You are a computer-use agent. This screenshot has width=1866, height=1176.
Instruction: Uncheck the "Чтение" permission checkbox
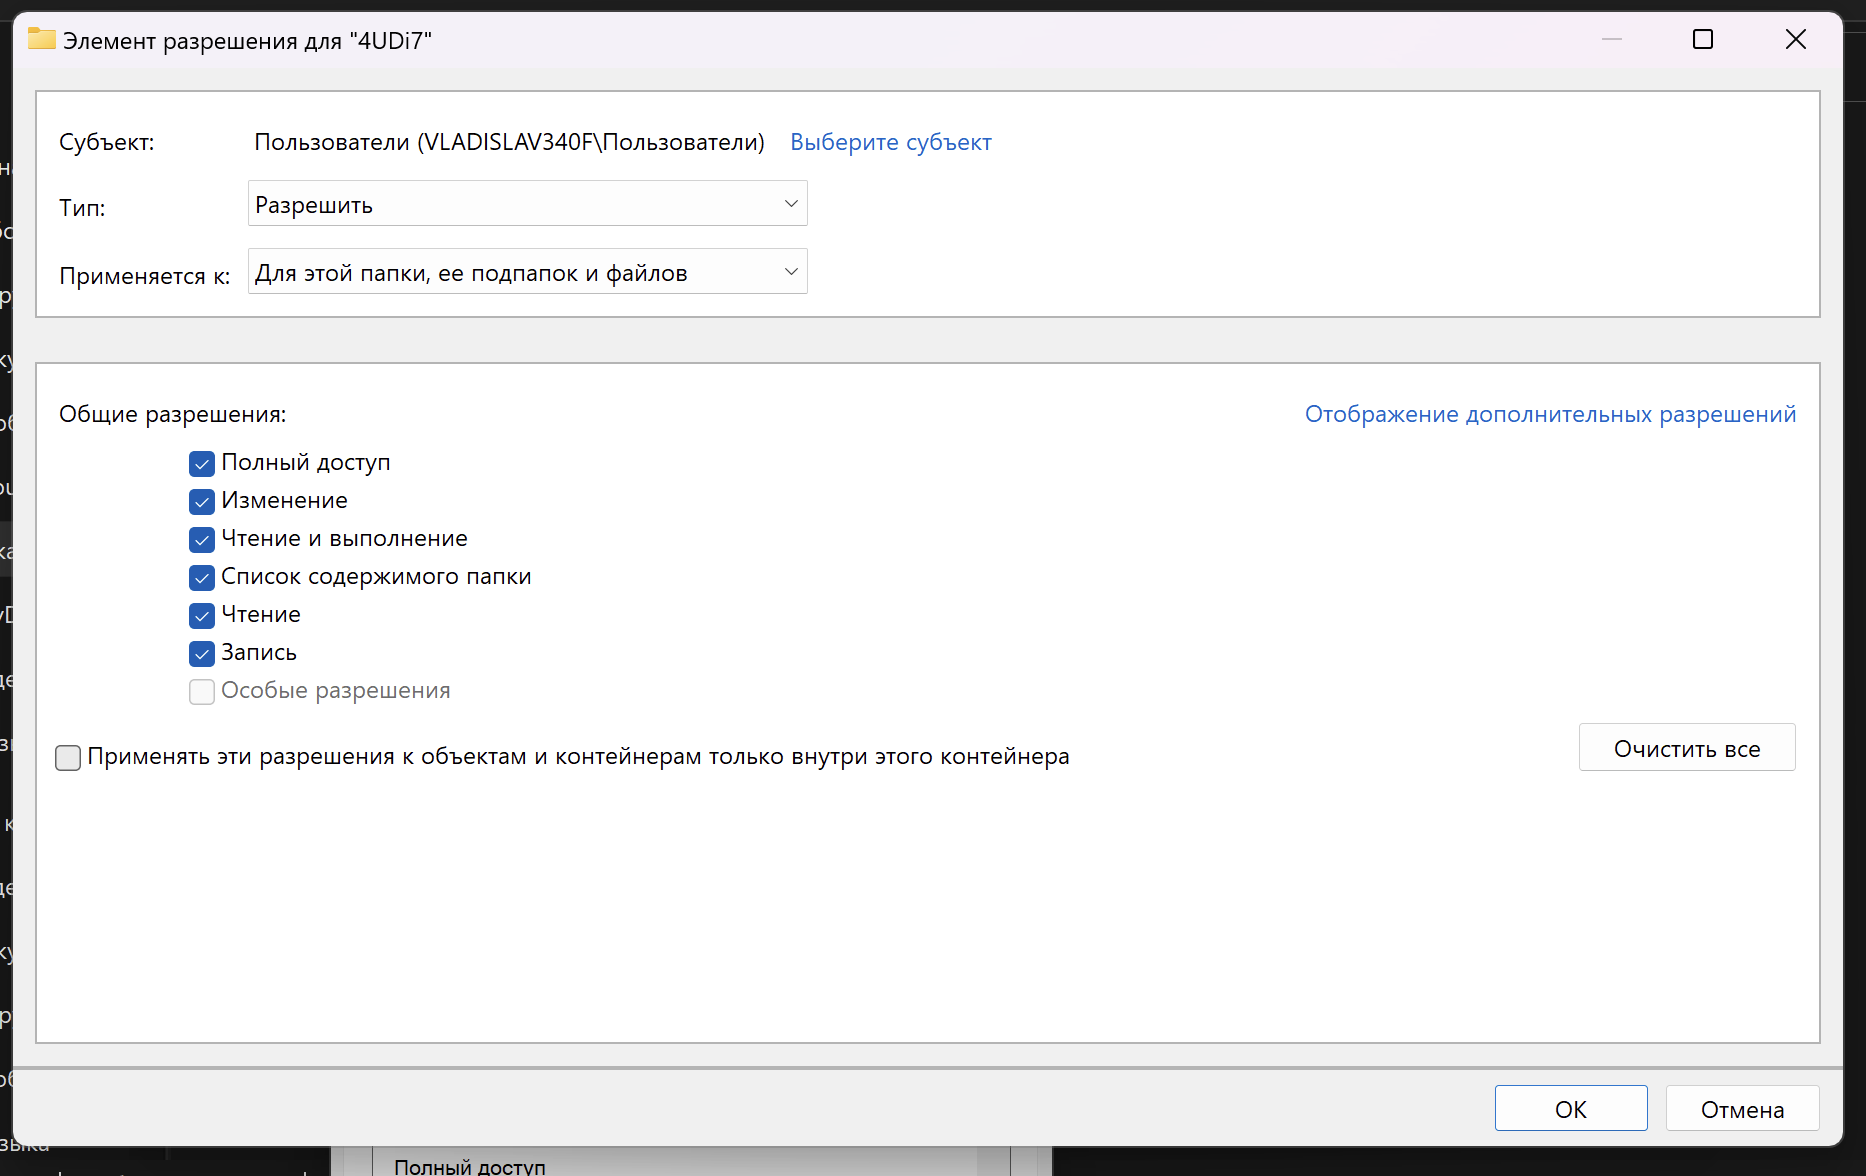coord(202,616)
